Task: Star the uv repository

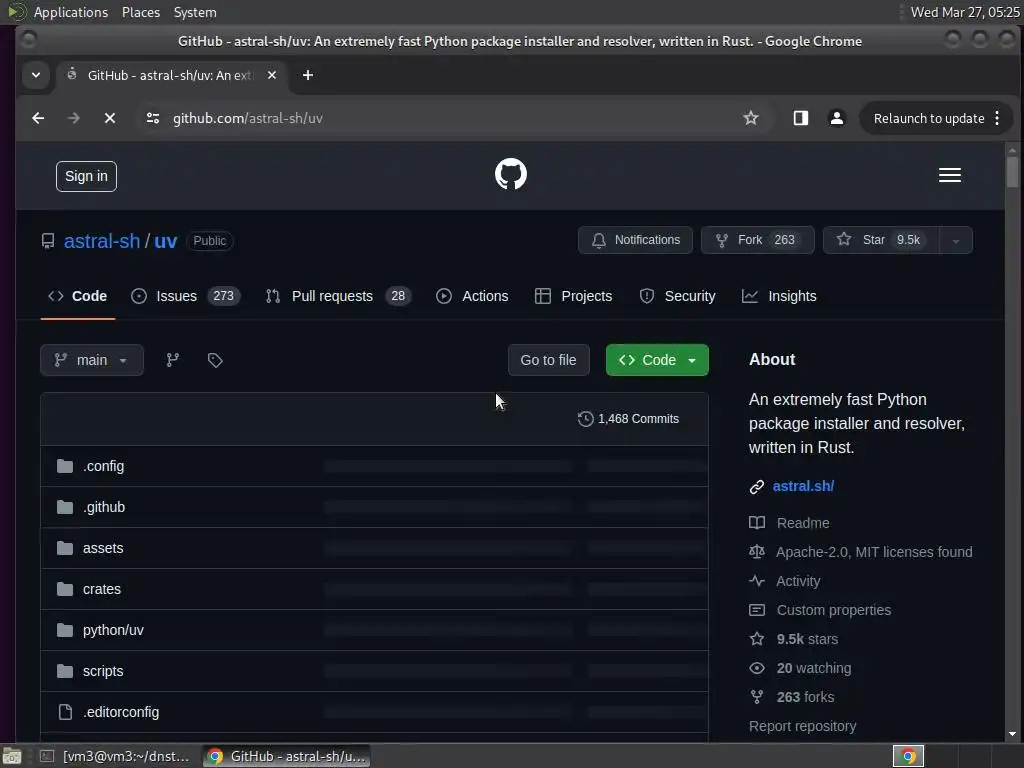Action: pos(882,240)
